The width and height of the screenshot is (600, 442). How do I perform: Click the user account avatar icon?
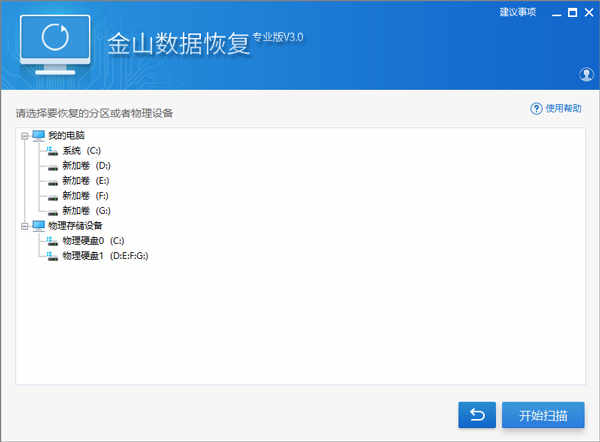(x=586, y=75)
